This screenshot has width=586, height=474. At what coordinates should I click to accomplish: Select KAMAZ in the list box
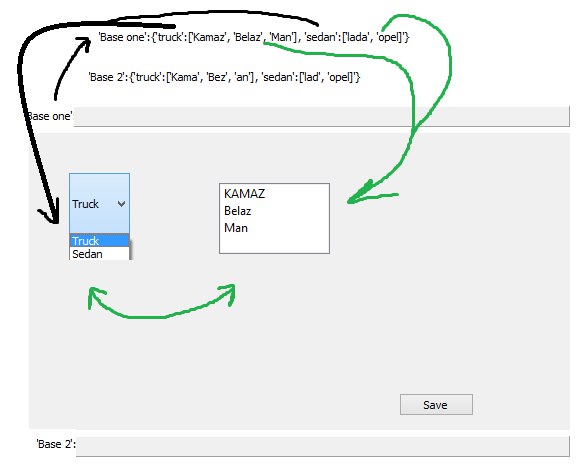245,194
